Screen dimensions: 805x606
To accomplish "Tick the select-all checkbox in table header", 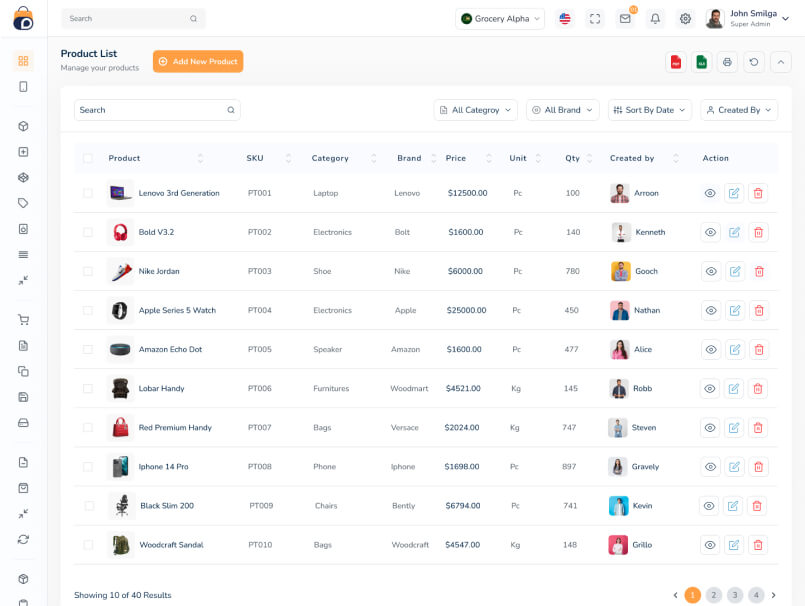I will (x=88, y=158).
